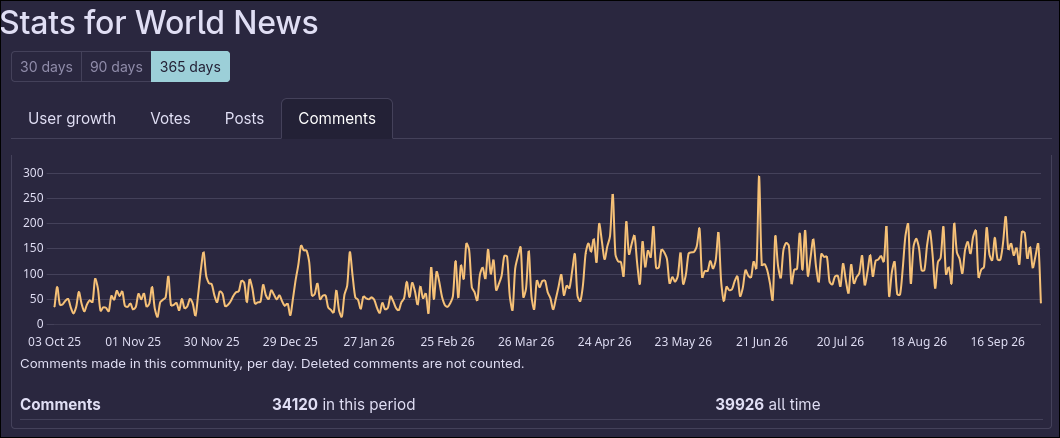1060x438 pixels.
Task: Click the chart description about deleted comments
Action: 272,364
